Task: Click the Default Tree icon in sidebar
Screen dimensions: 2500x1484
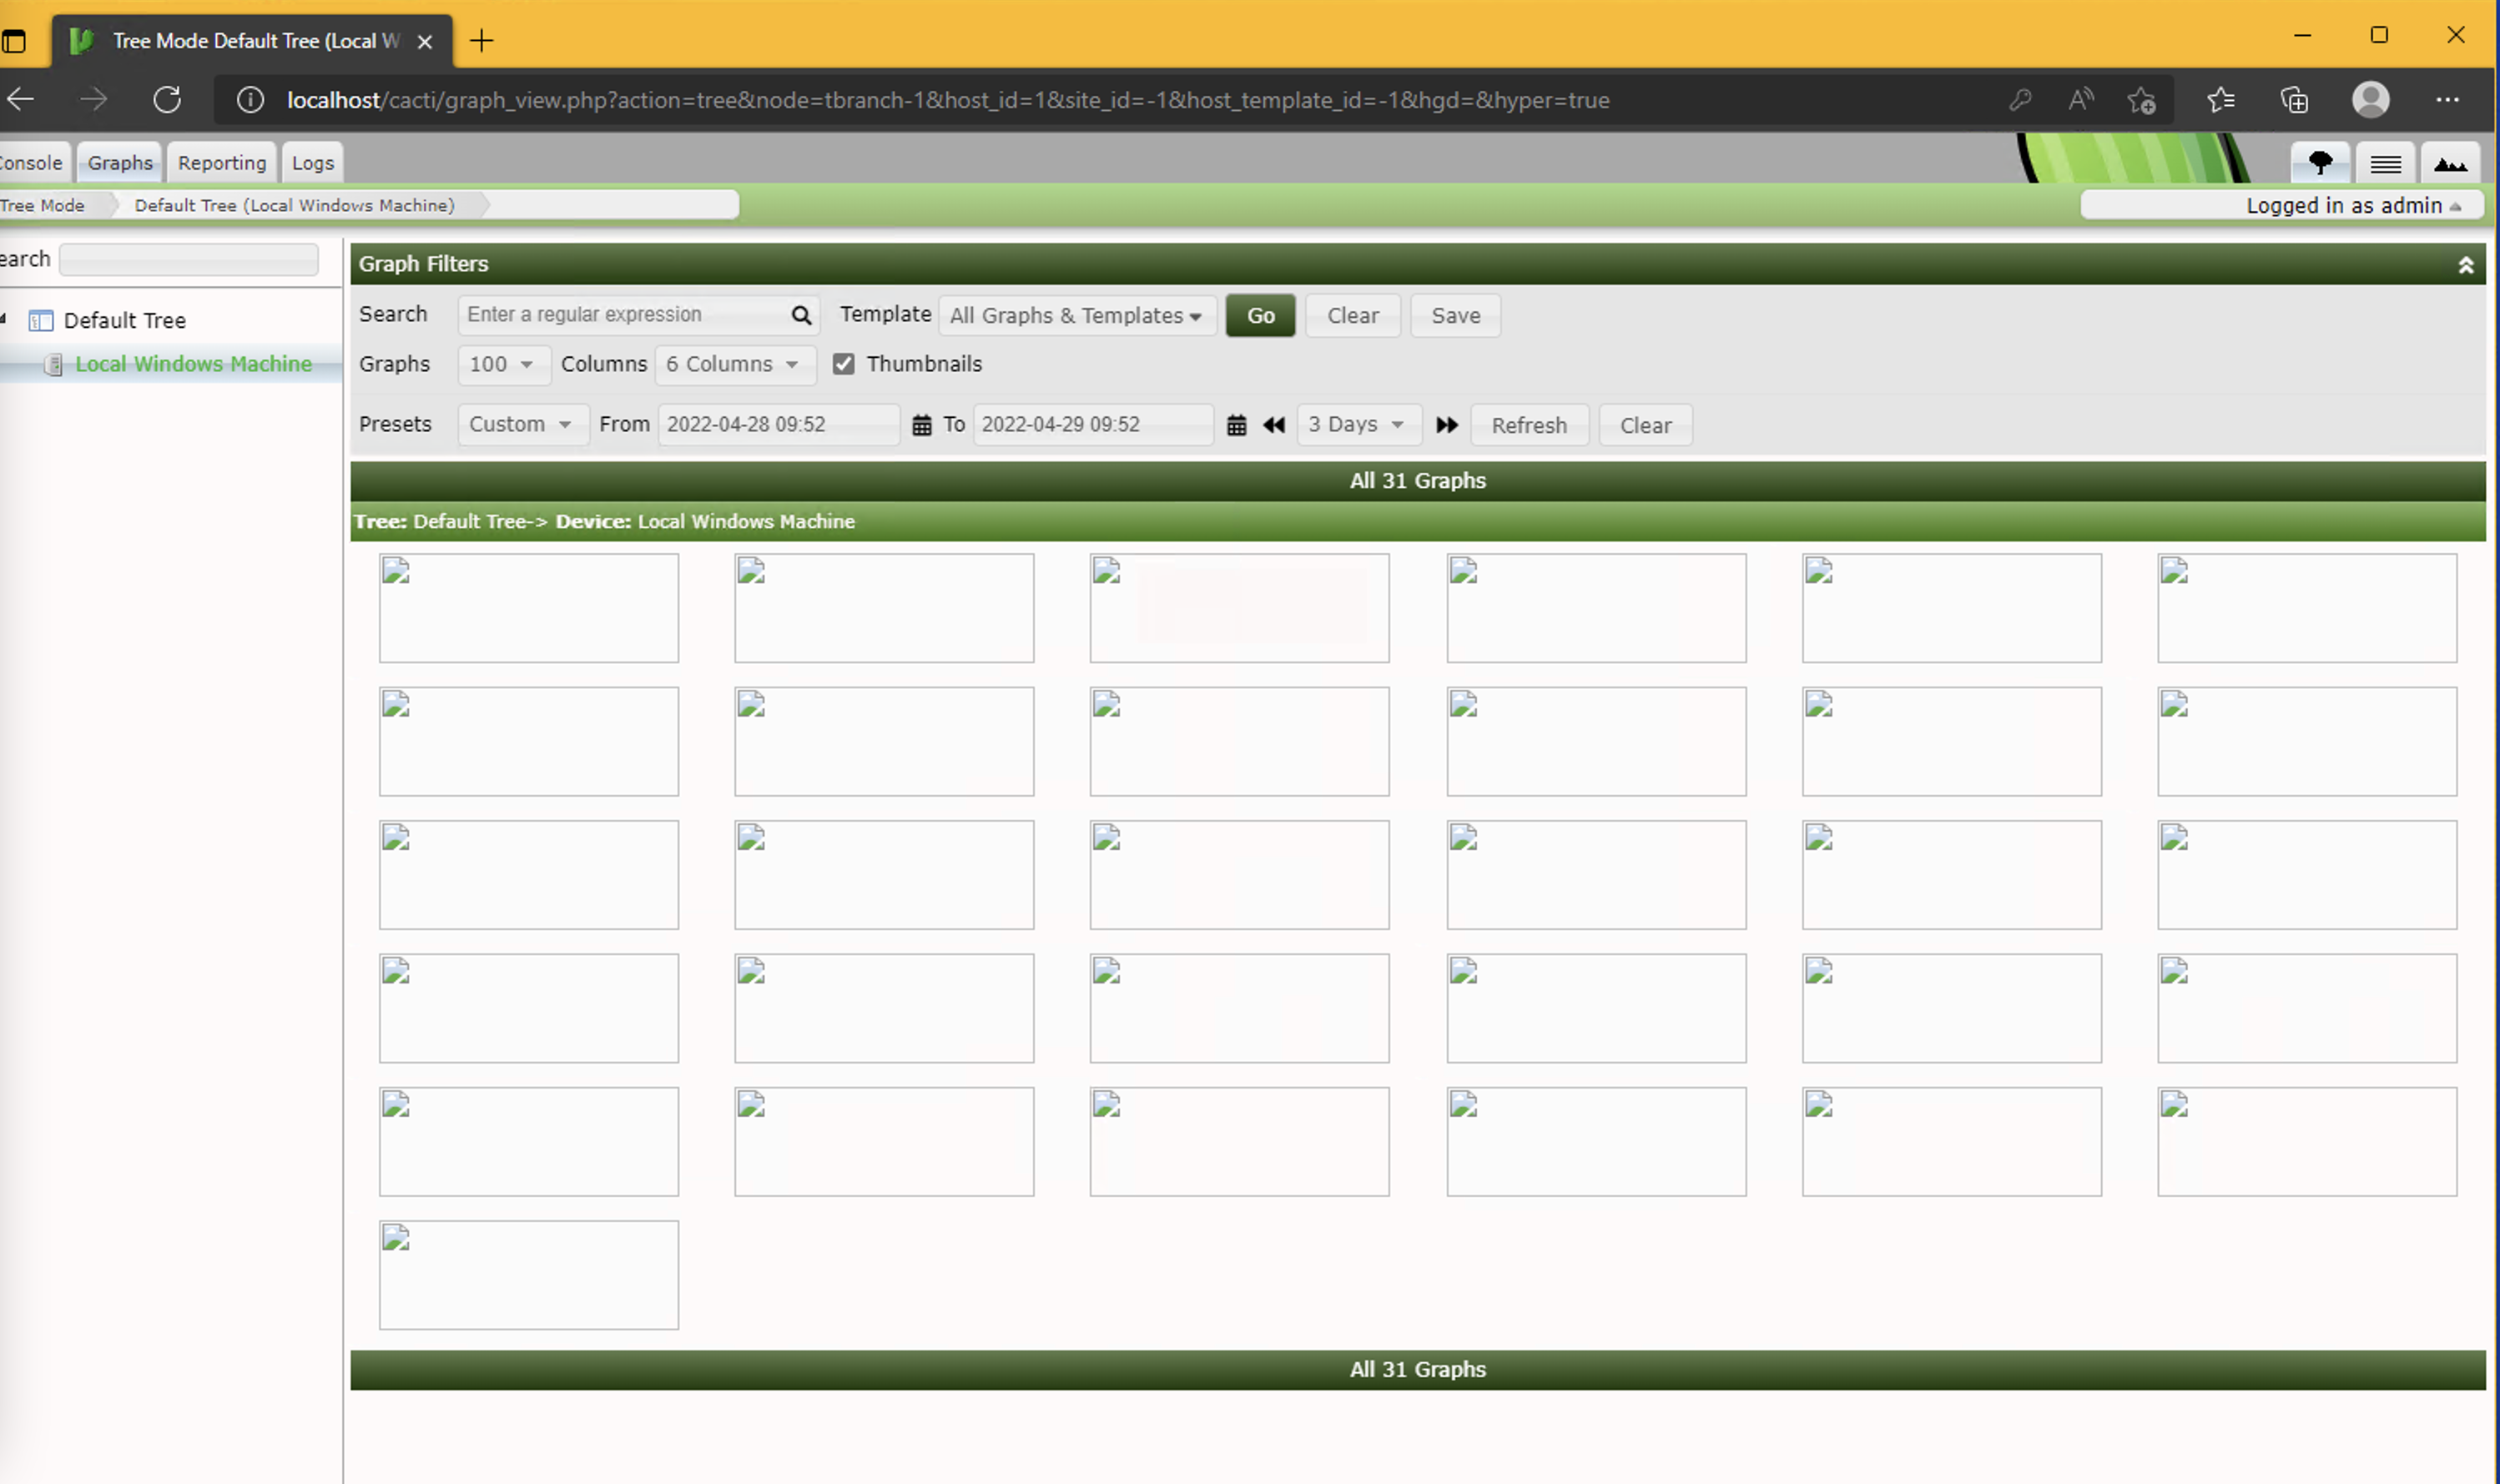Action: [41, 321]
